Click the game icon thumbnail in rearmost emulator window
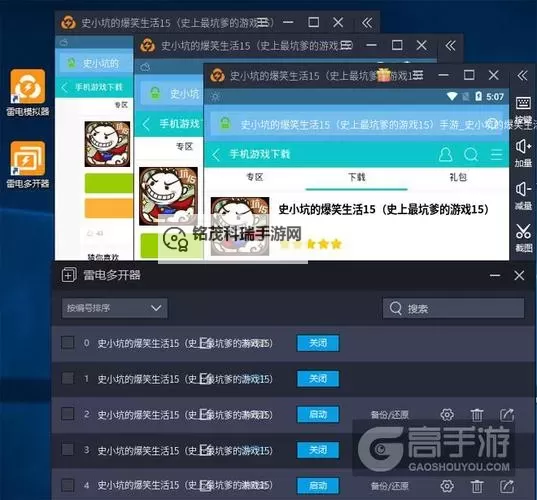This screenshot has width=537, height=500. 107,144
